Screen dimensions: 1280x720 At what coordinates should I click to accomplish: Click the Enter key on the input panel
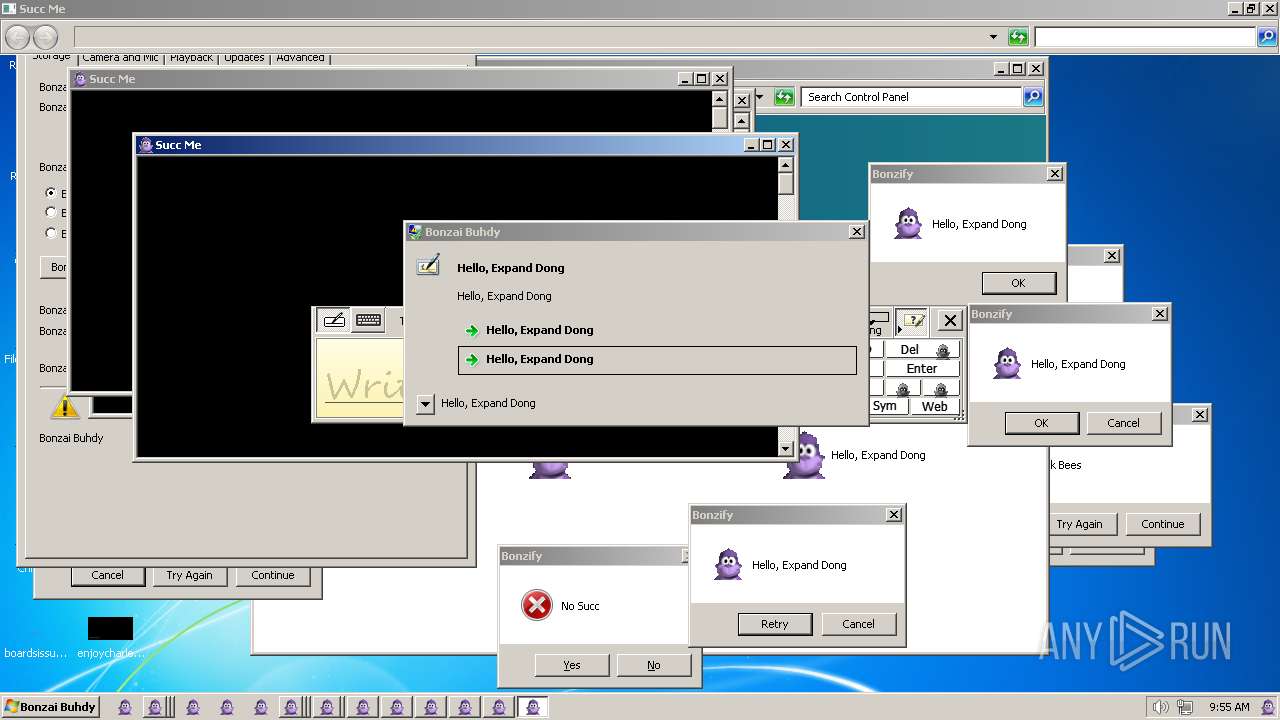922,369
